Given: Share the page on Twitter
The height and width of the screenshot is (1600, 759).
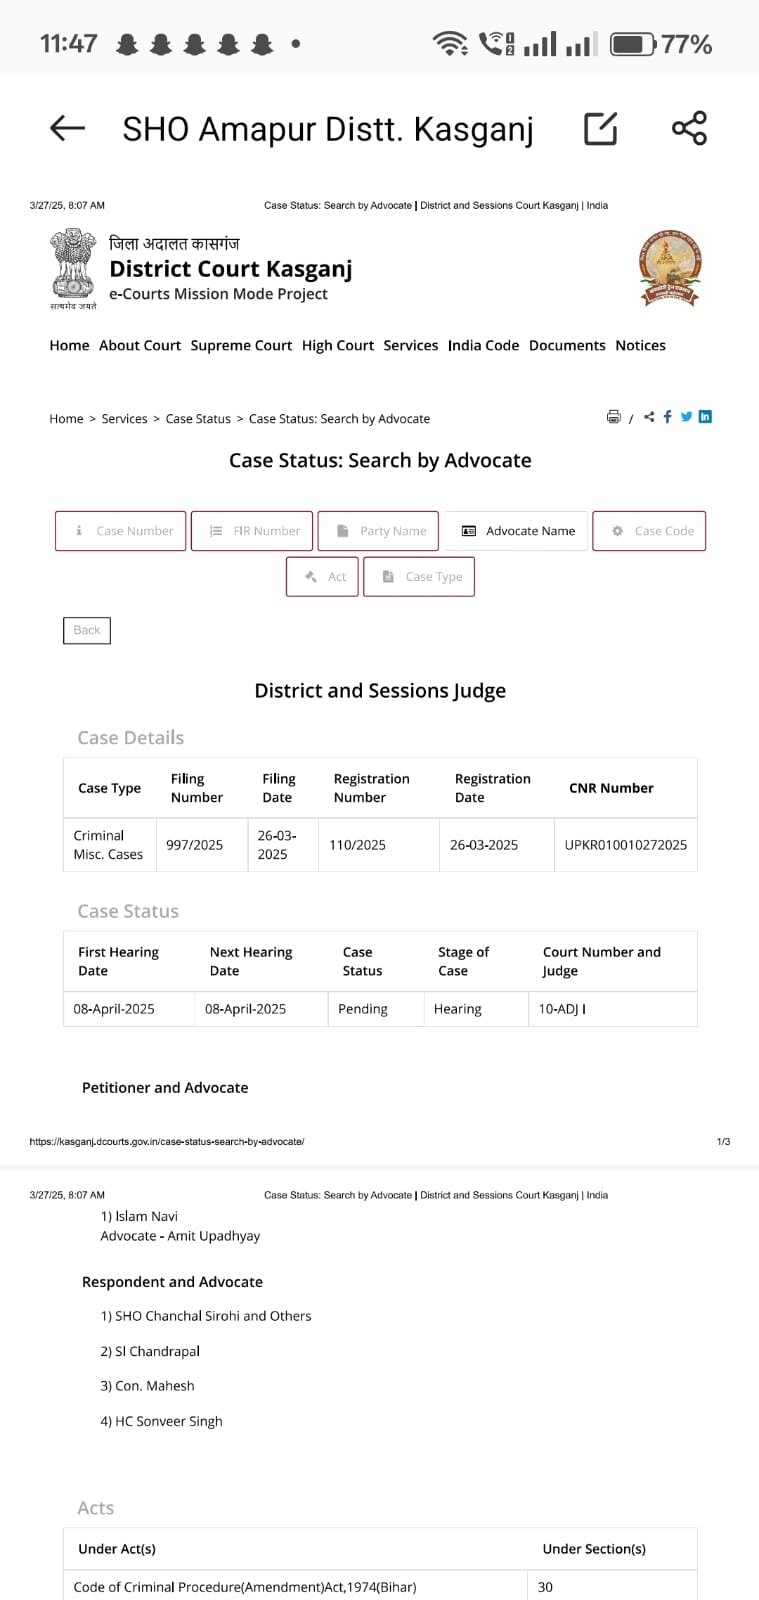Looking at the screenshot, I should [x=686, y=417].
